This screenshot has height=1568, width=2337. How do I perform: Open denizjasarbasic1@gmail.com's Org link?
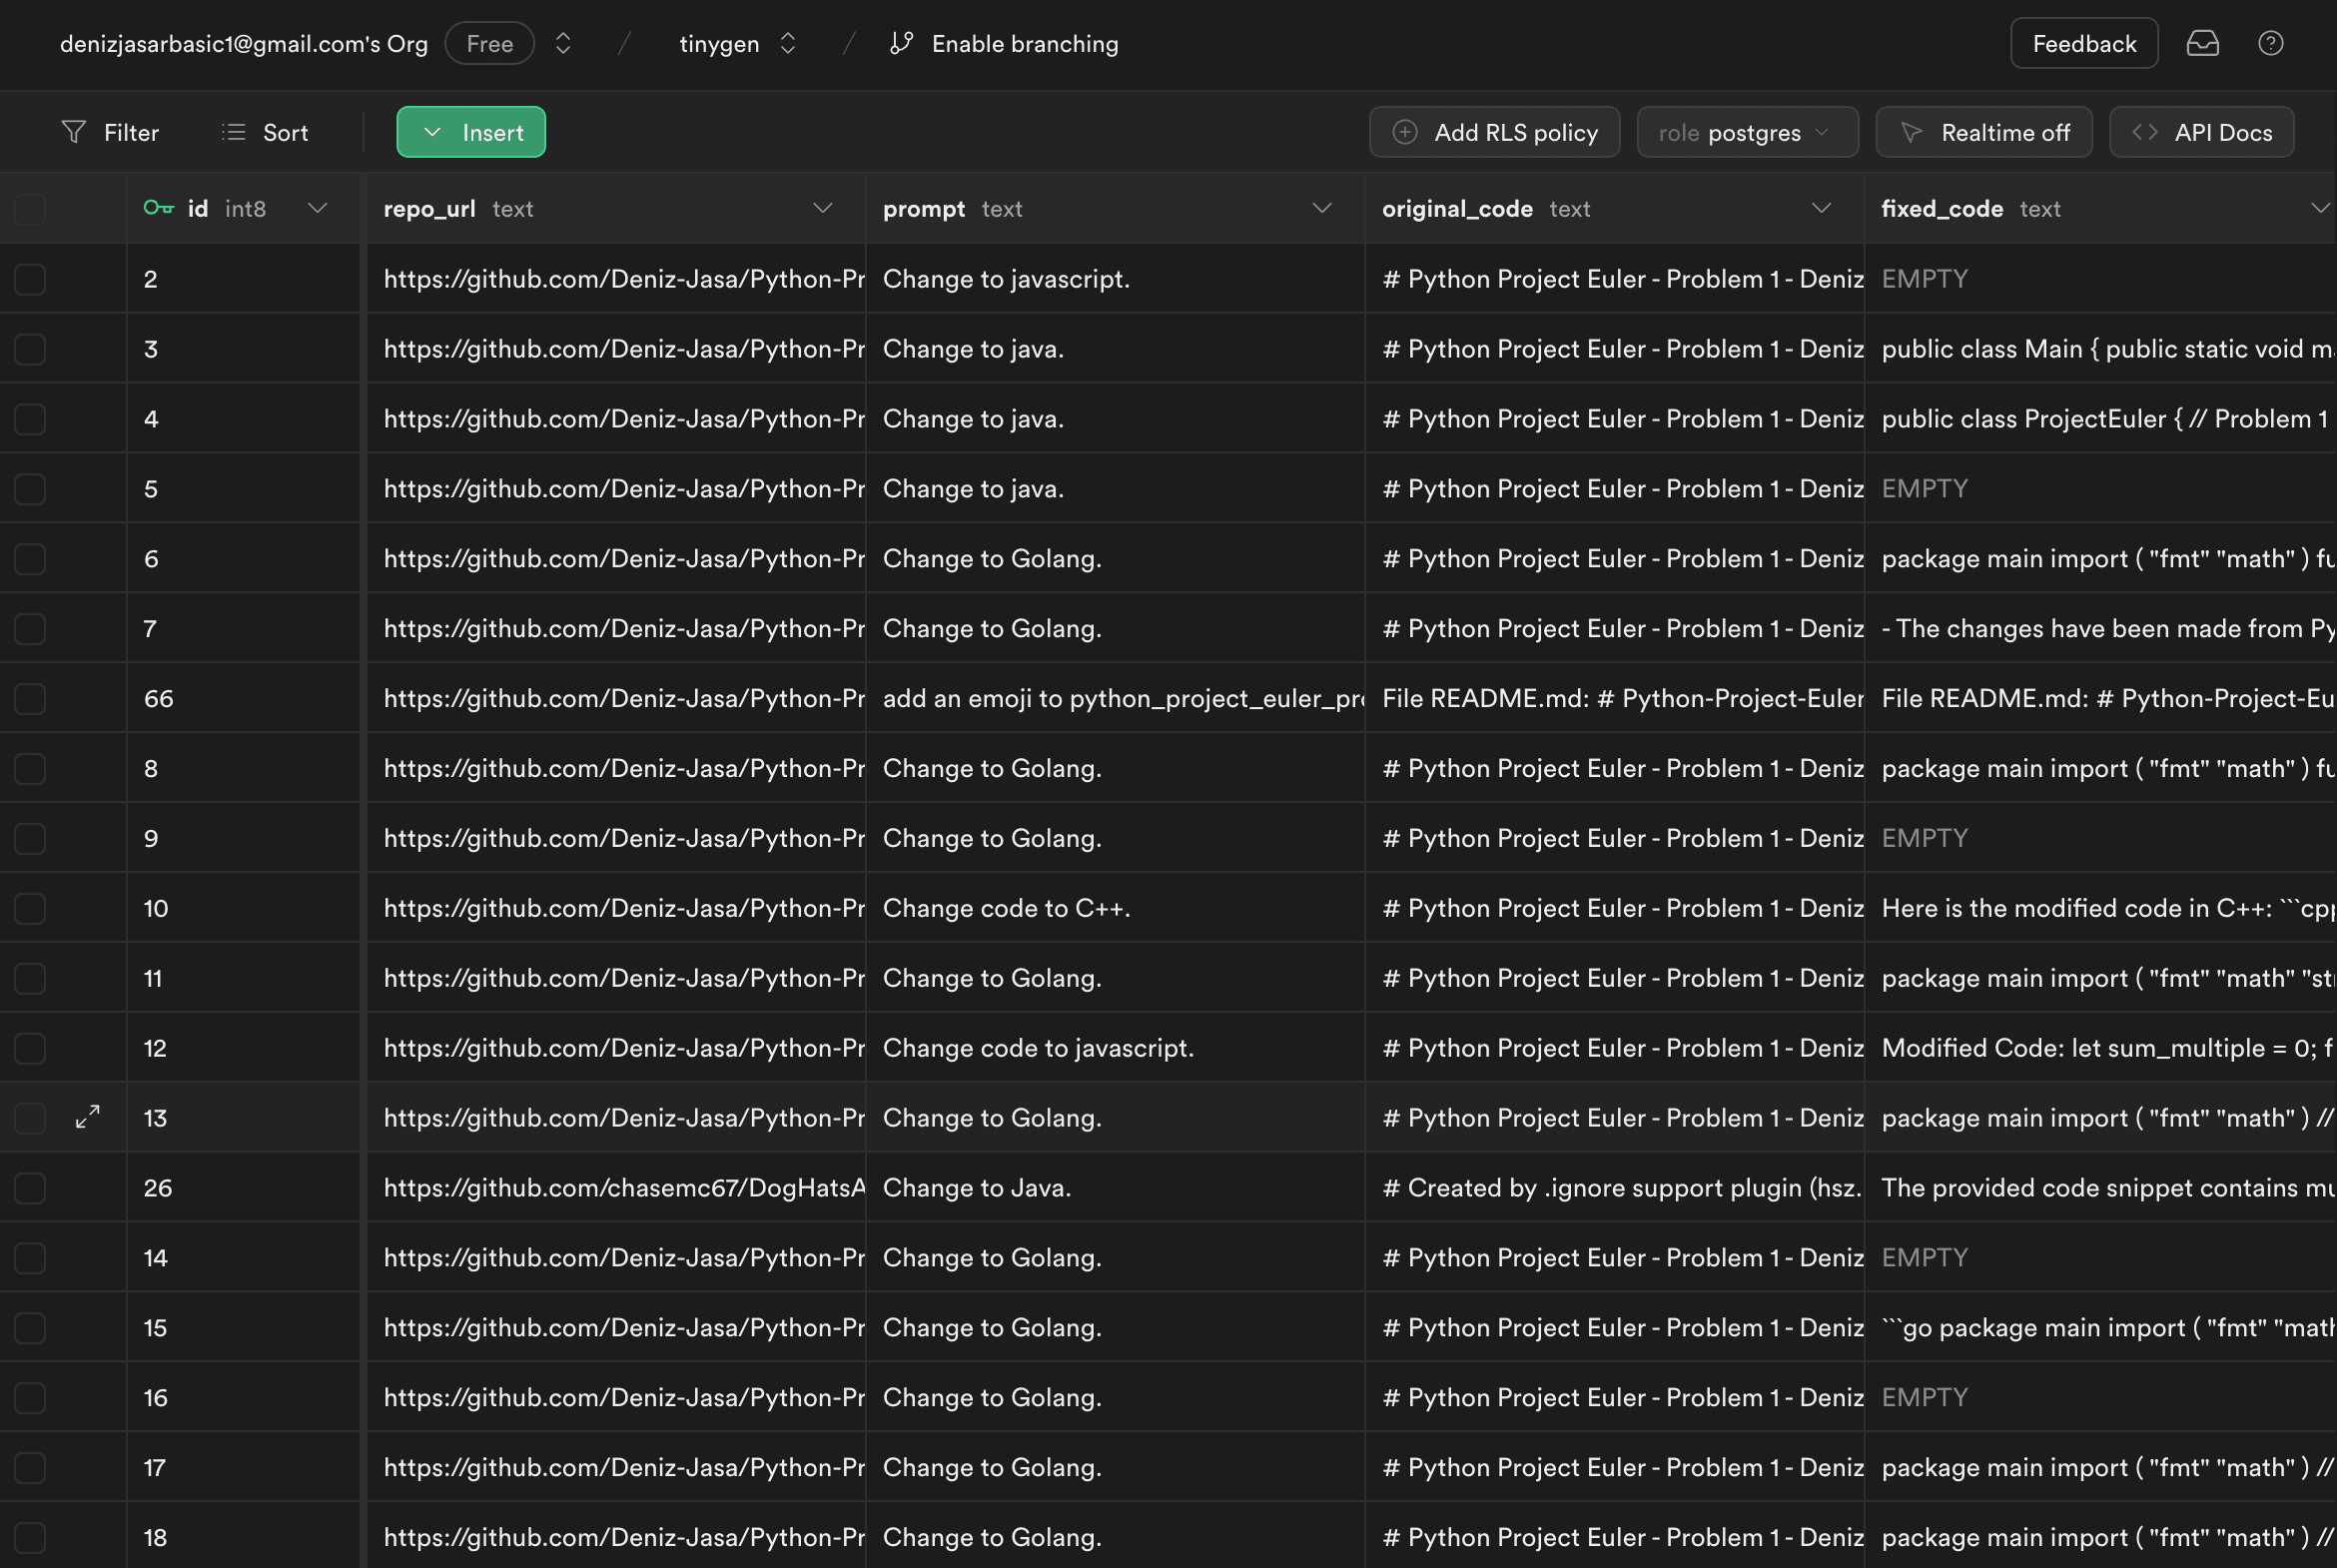coord(244,44)
